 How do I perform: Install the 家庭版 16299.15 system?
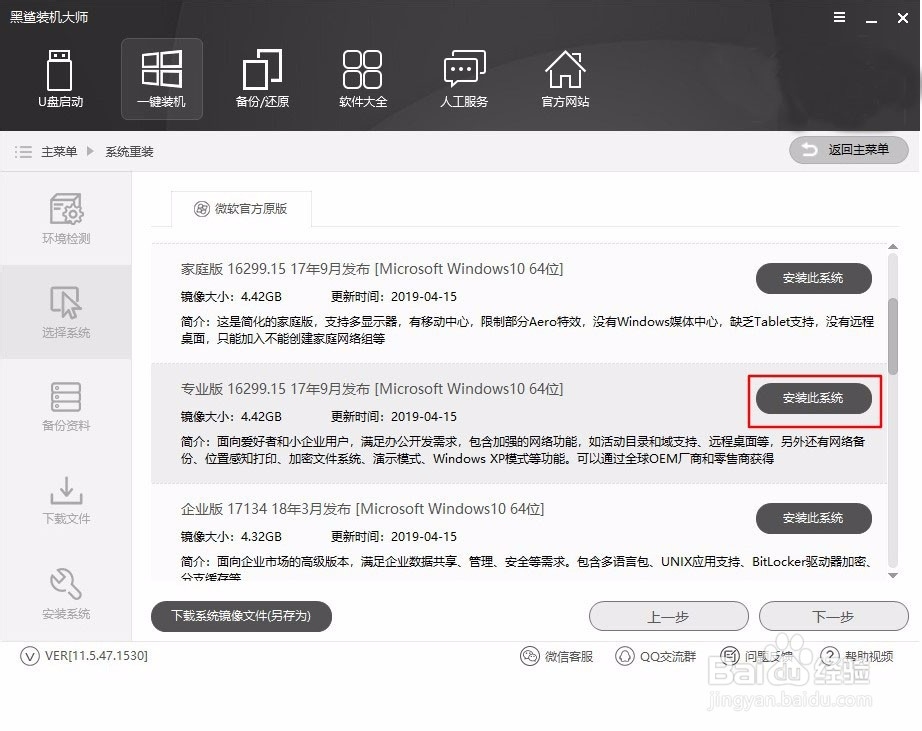813,278
